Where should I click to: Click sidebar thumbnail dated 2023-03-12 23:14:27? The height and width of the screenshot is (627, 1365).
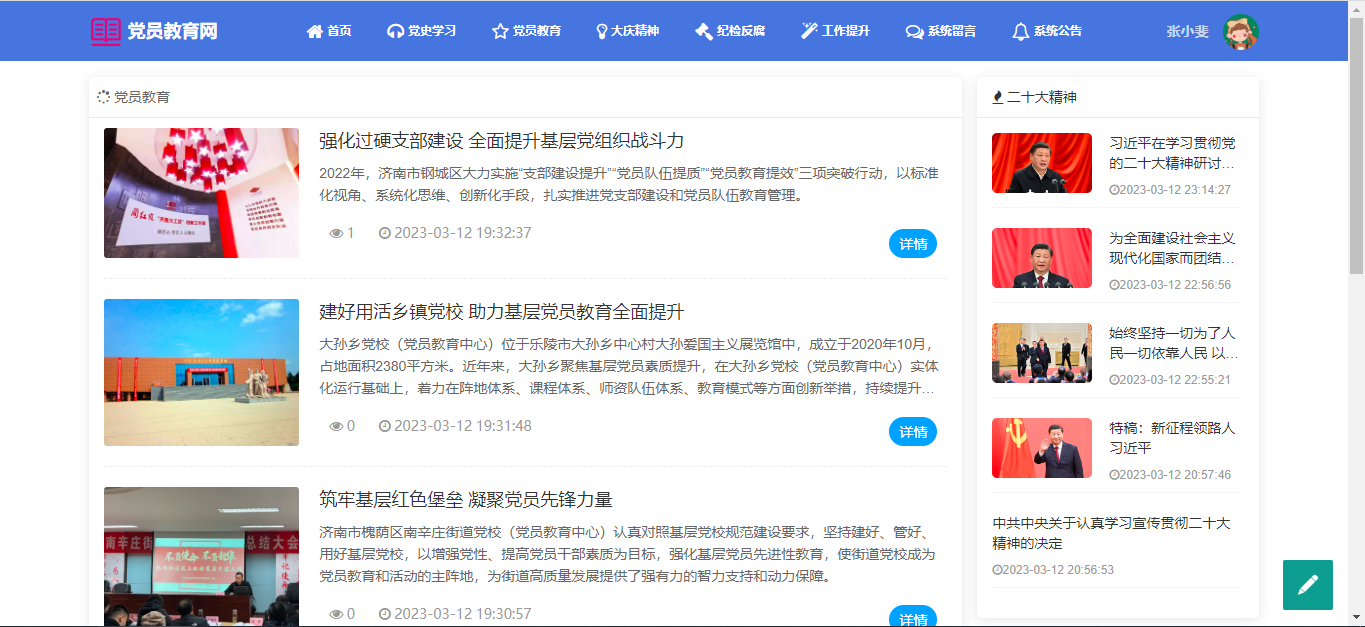pos(1042,163)
